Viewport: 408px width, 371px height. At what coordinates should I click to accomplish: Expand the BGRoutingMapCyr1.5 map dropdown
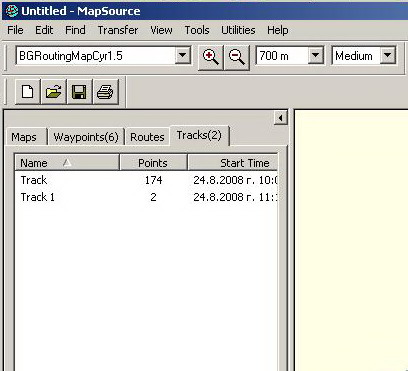(183, 55)
